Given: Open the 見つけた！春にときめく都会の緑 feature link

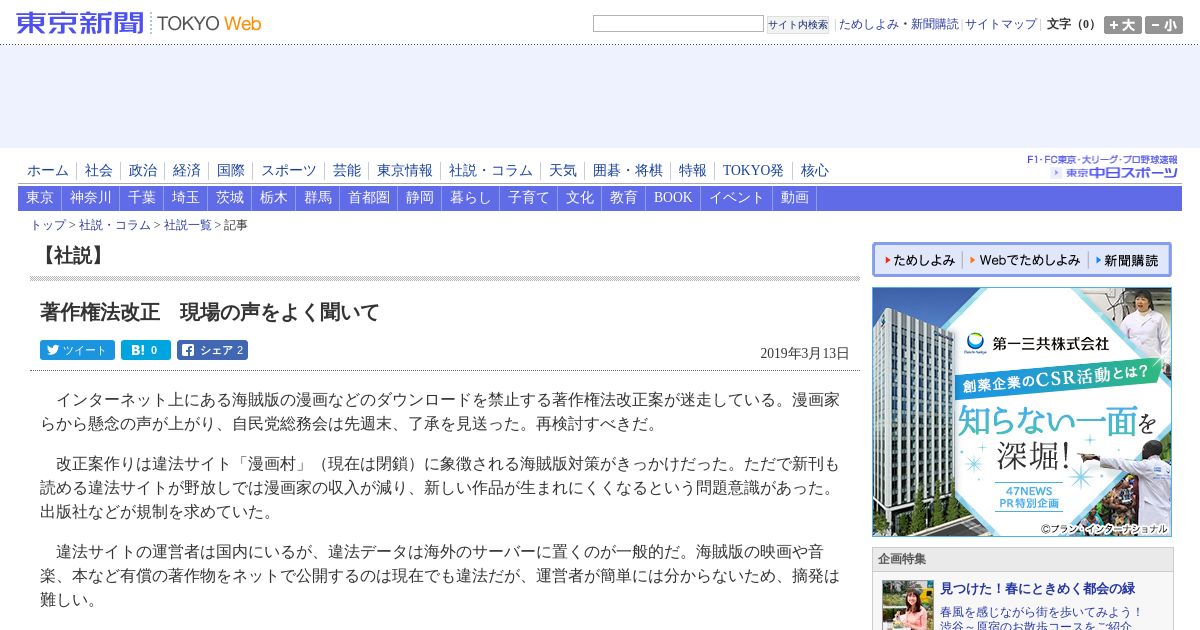Looking at the screenshot, I should pos(1037,589).
